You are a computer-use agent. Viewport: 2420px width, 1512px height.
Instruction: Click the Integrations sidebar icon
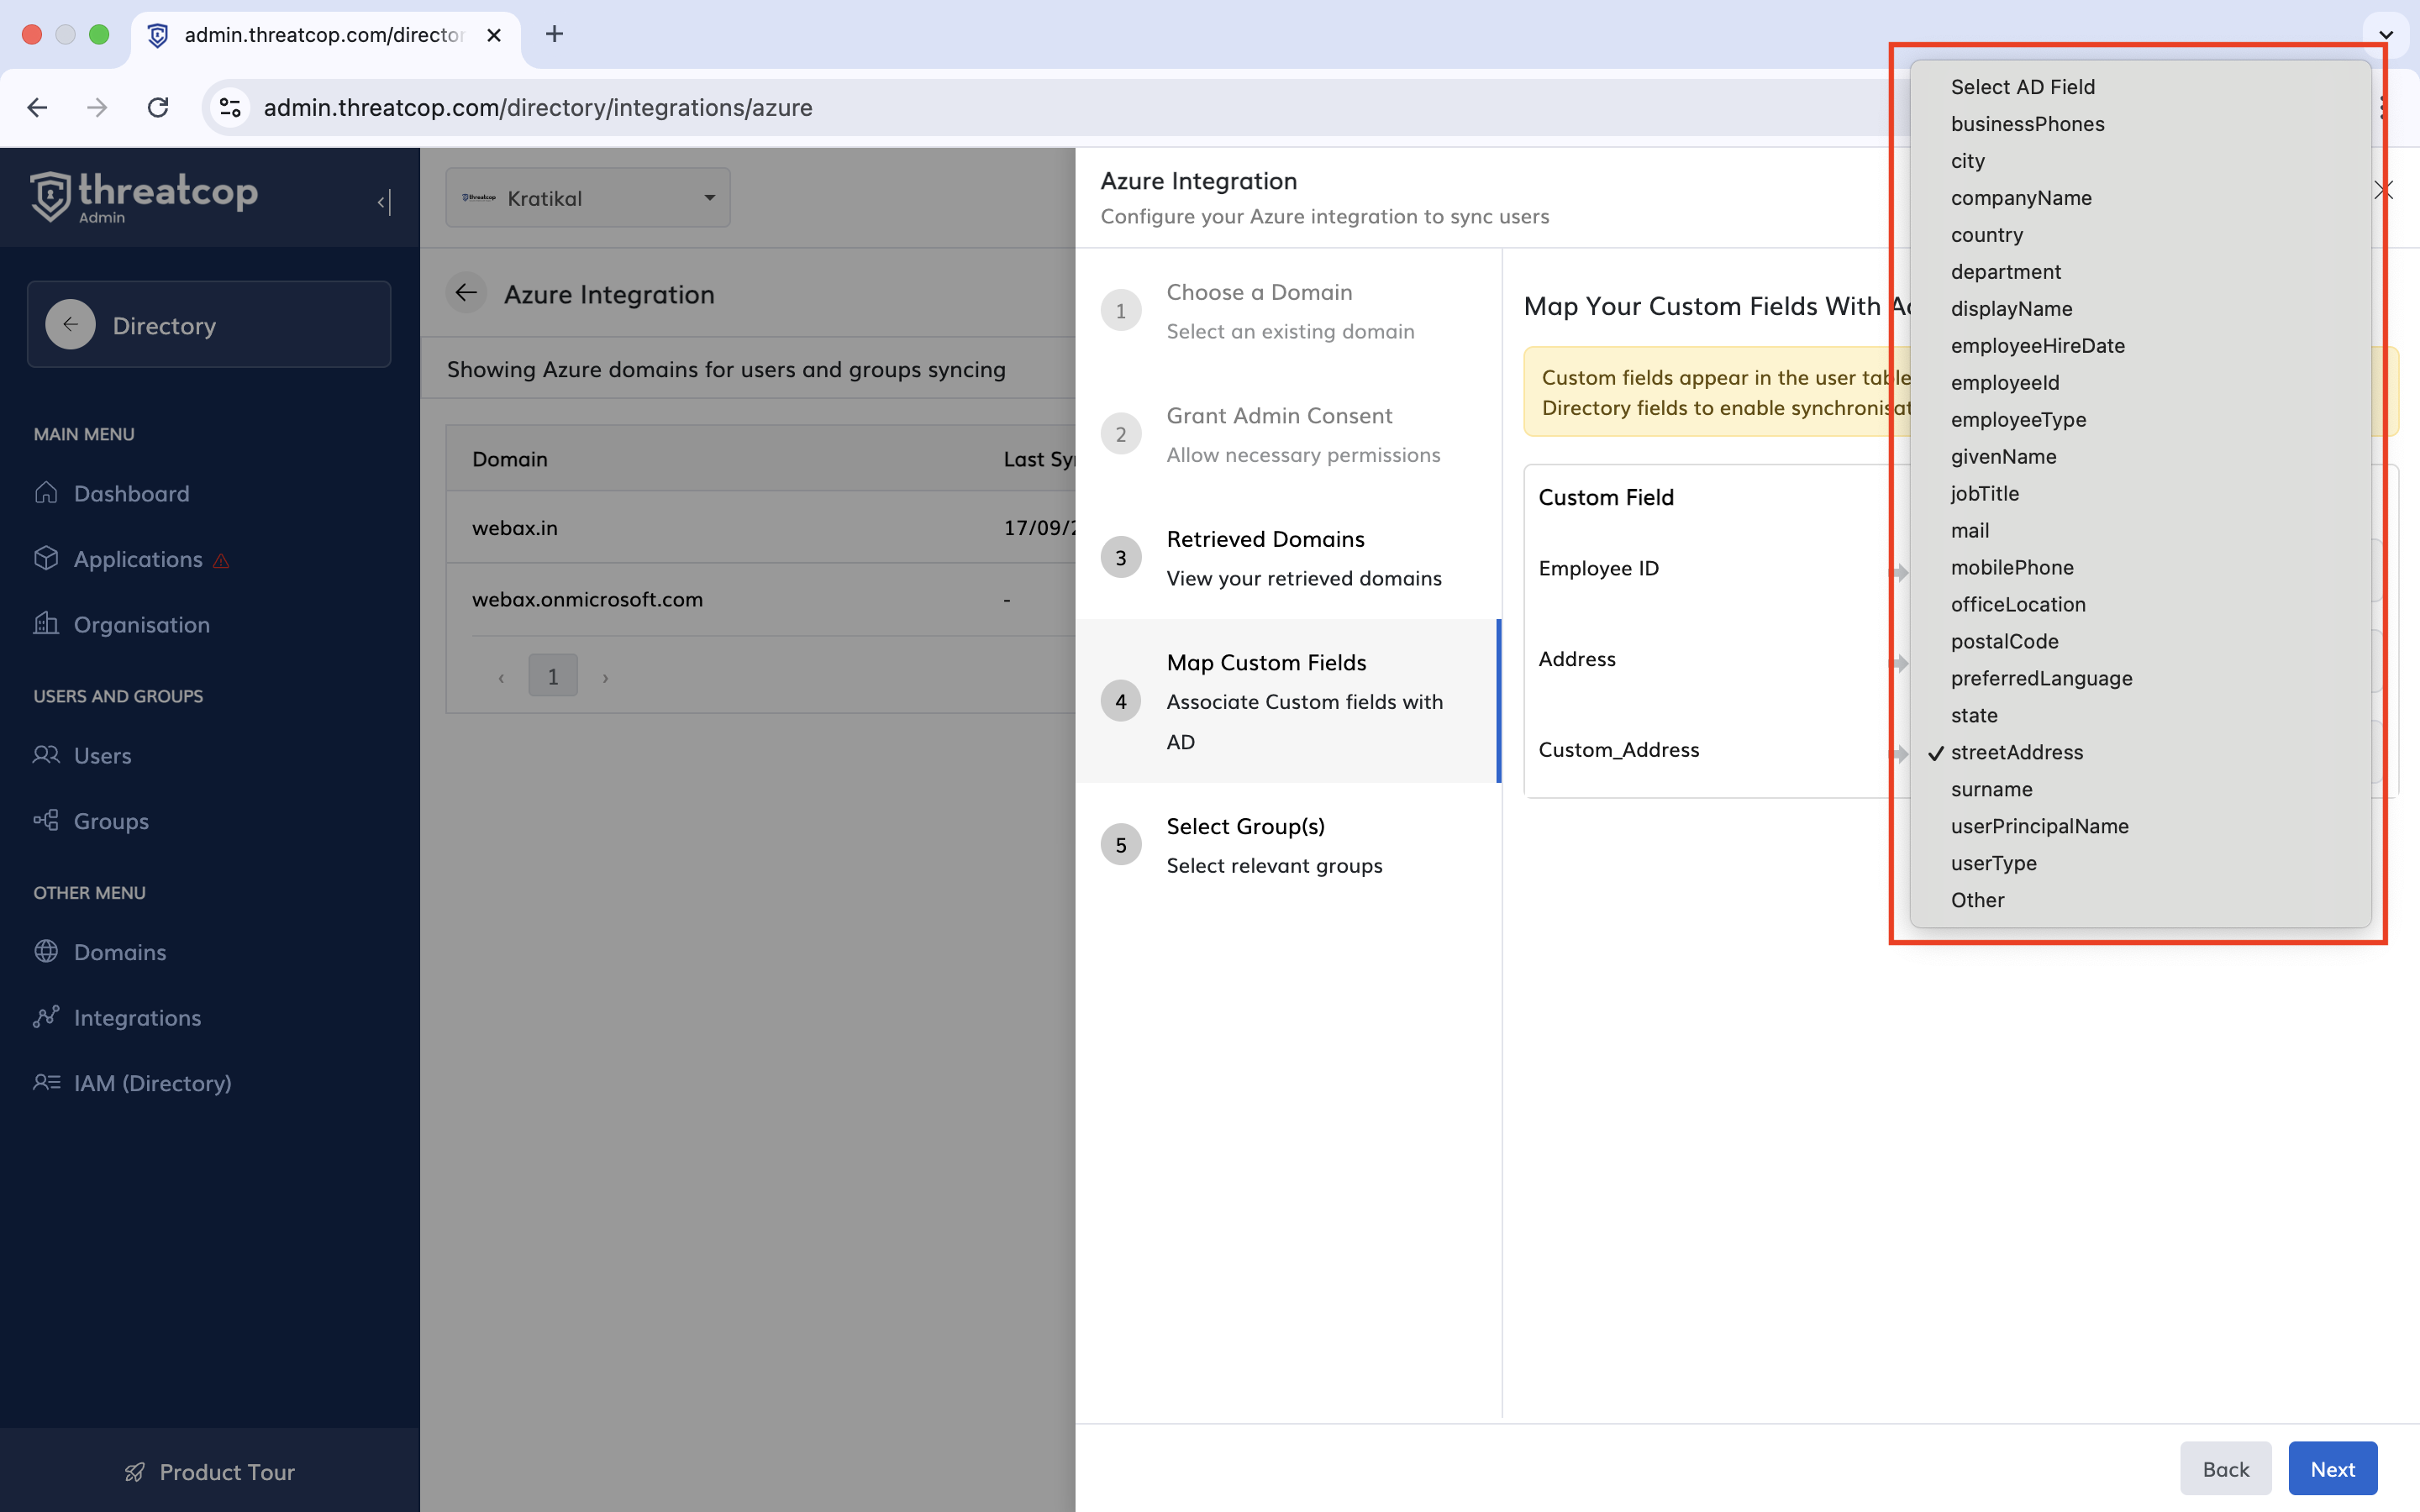coord(46,1017)
